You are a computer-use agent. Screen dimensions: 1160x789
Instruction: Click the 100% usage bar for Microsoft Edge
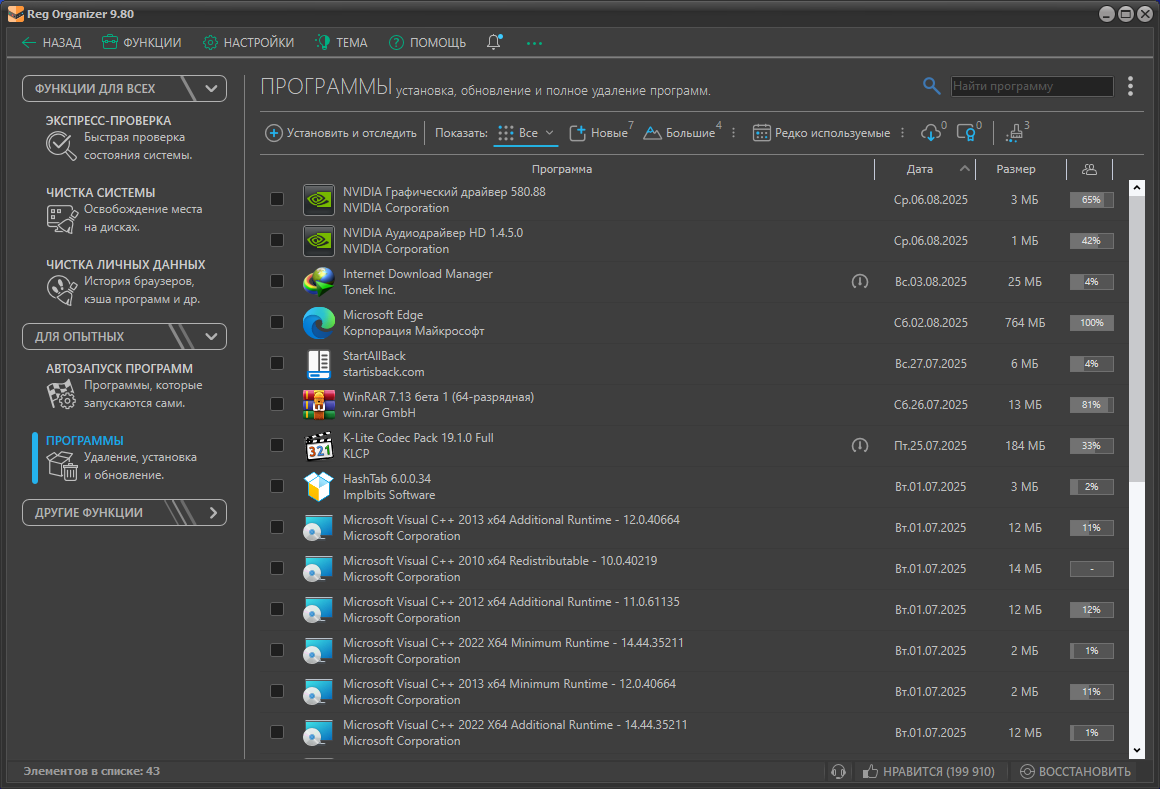point(1091,322)
